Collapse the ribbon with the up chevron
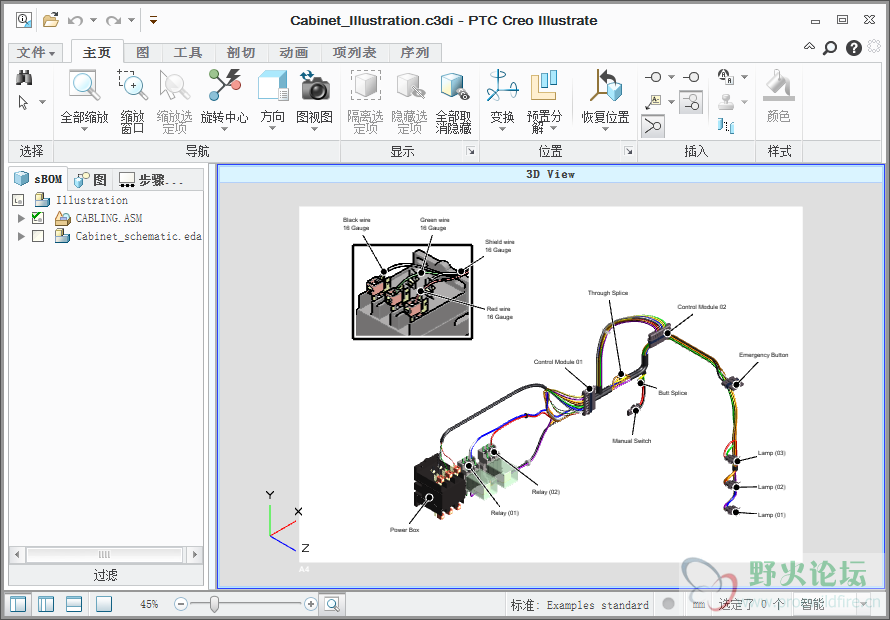890x620 pixels. coord(809,47)
